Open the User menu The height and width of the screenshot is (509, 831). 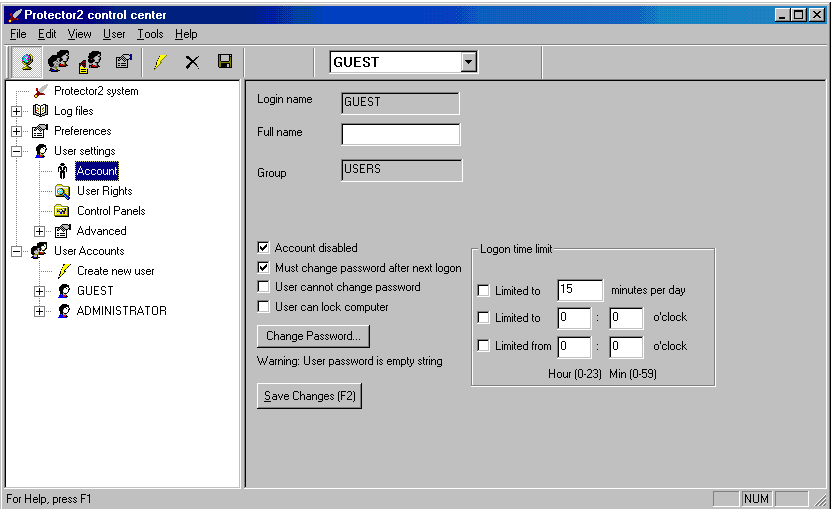pos(114,34)
